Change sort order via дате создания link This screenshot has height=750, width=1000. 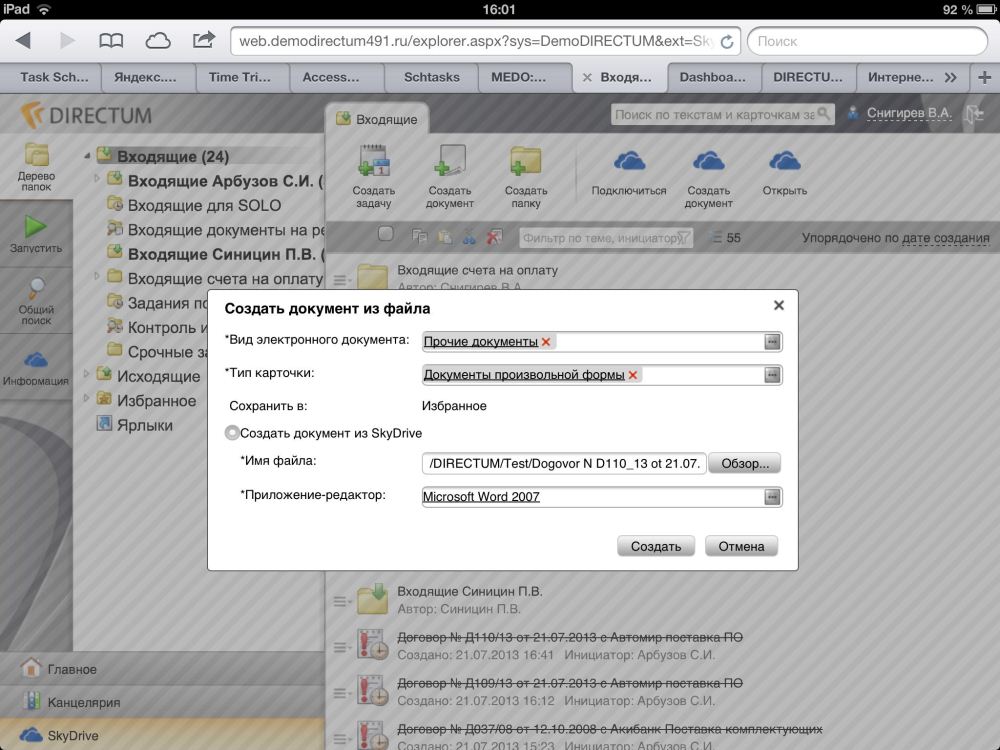click(x=946, y=238)
